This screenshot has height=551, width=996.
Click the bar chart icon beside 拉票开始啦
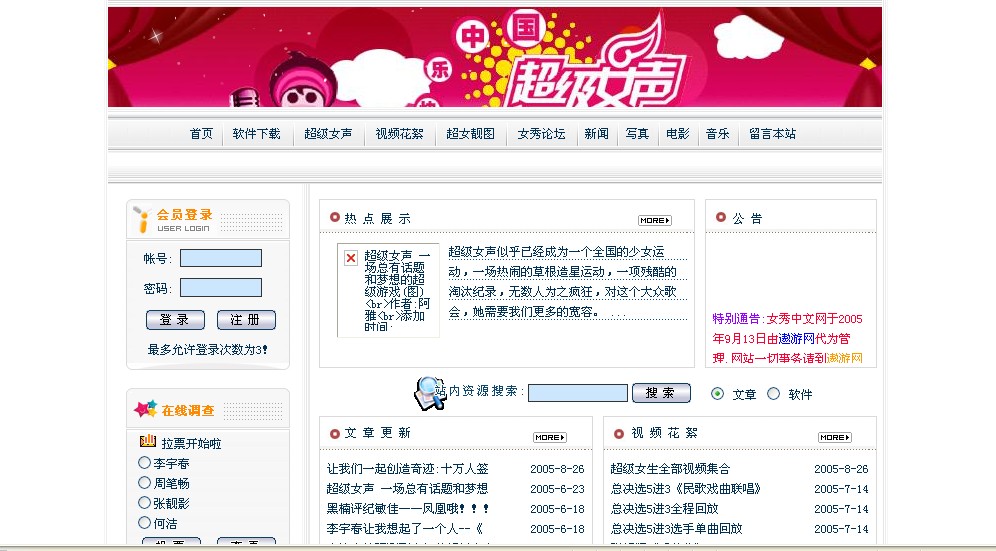click(x=147, y=441)
